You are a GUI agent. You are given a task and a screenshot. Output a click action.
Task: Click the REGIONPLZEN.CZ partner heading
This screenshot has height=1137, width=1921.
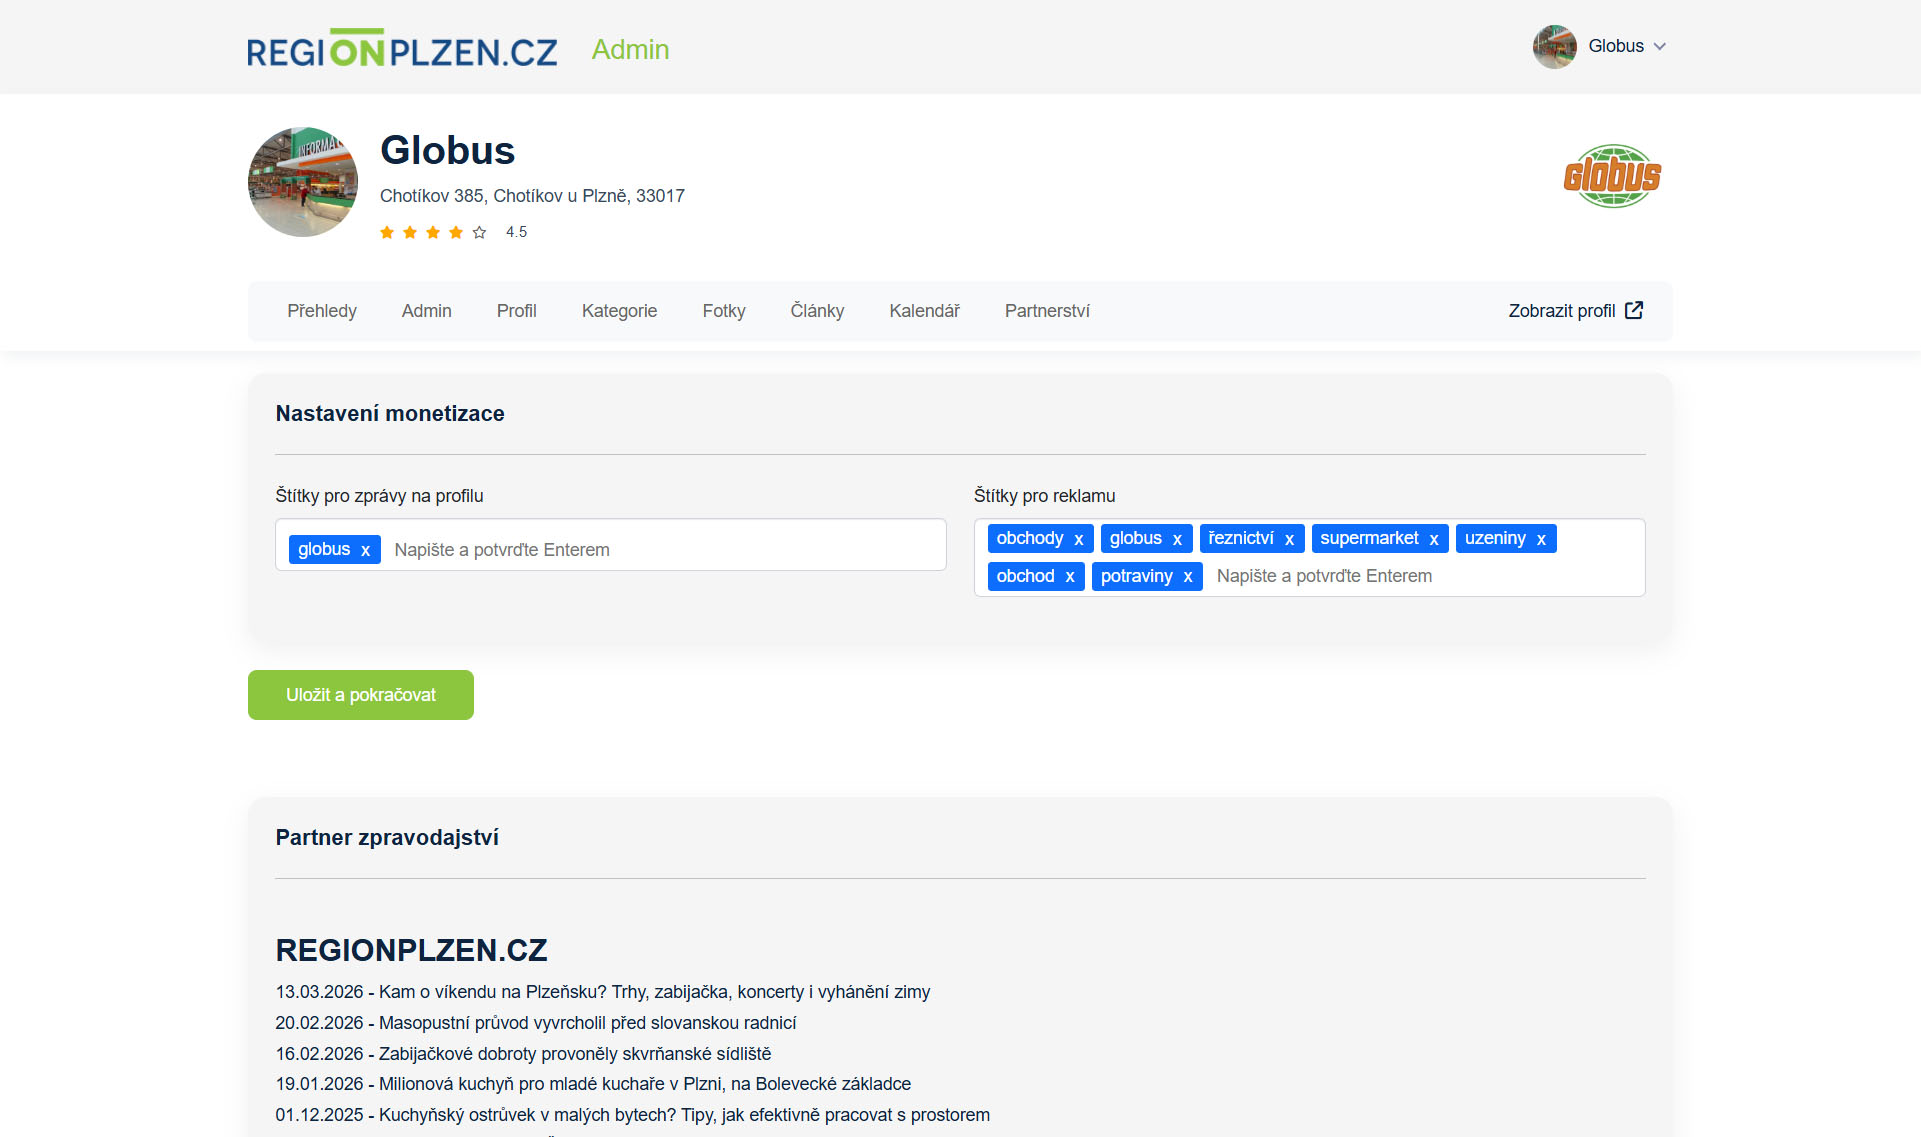coord(412,950)
